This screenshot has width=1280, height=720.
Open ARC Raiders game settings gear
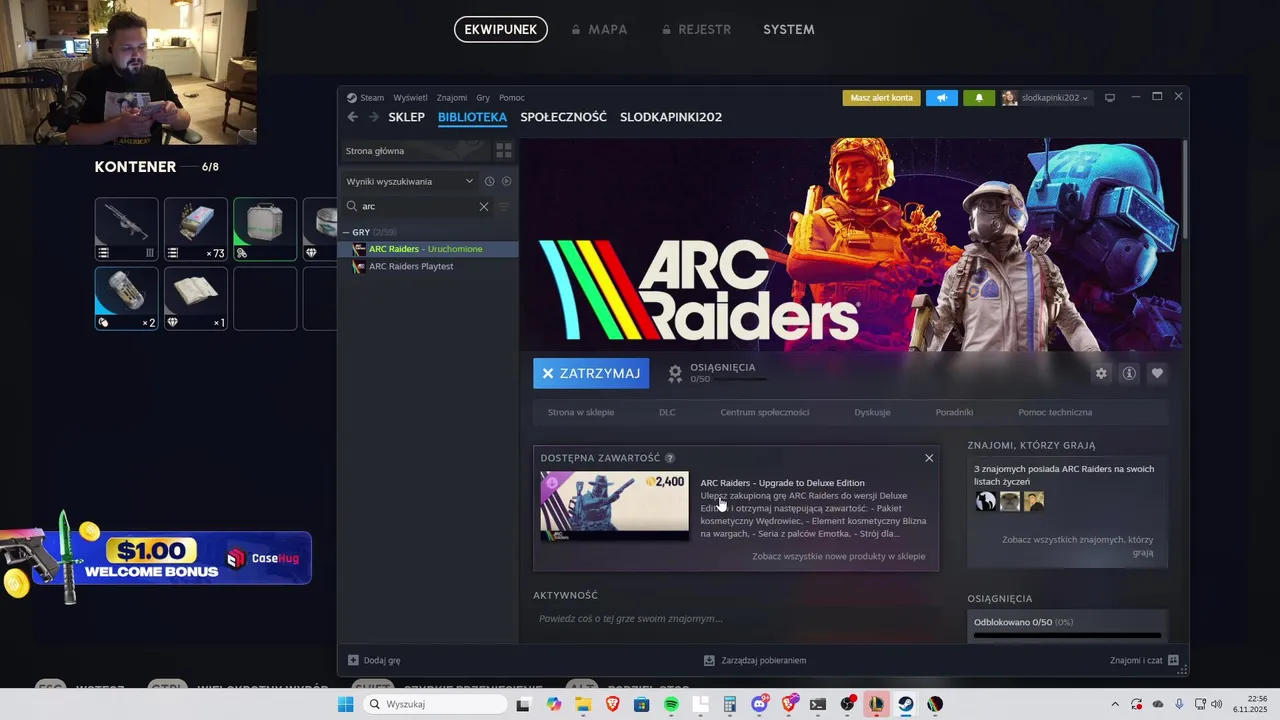(x=1101, y=373)
